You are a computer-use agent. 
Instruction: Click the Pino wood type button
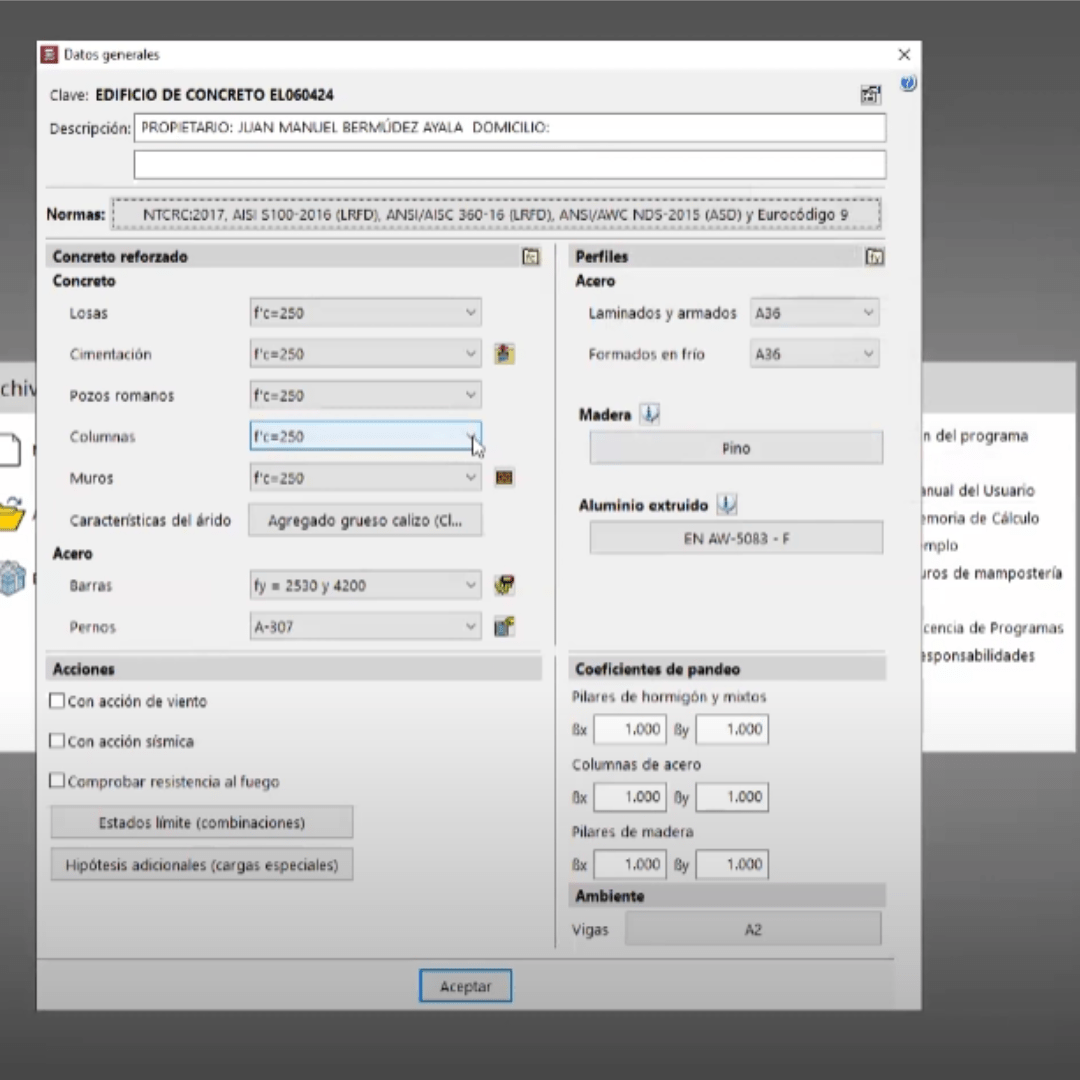pyautogui.click(x=736, y=449)
